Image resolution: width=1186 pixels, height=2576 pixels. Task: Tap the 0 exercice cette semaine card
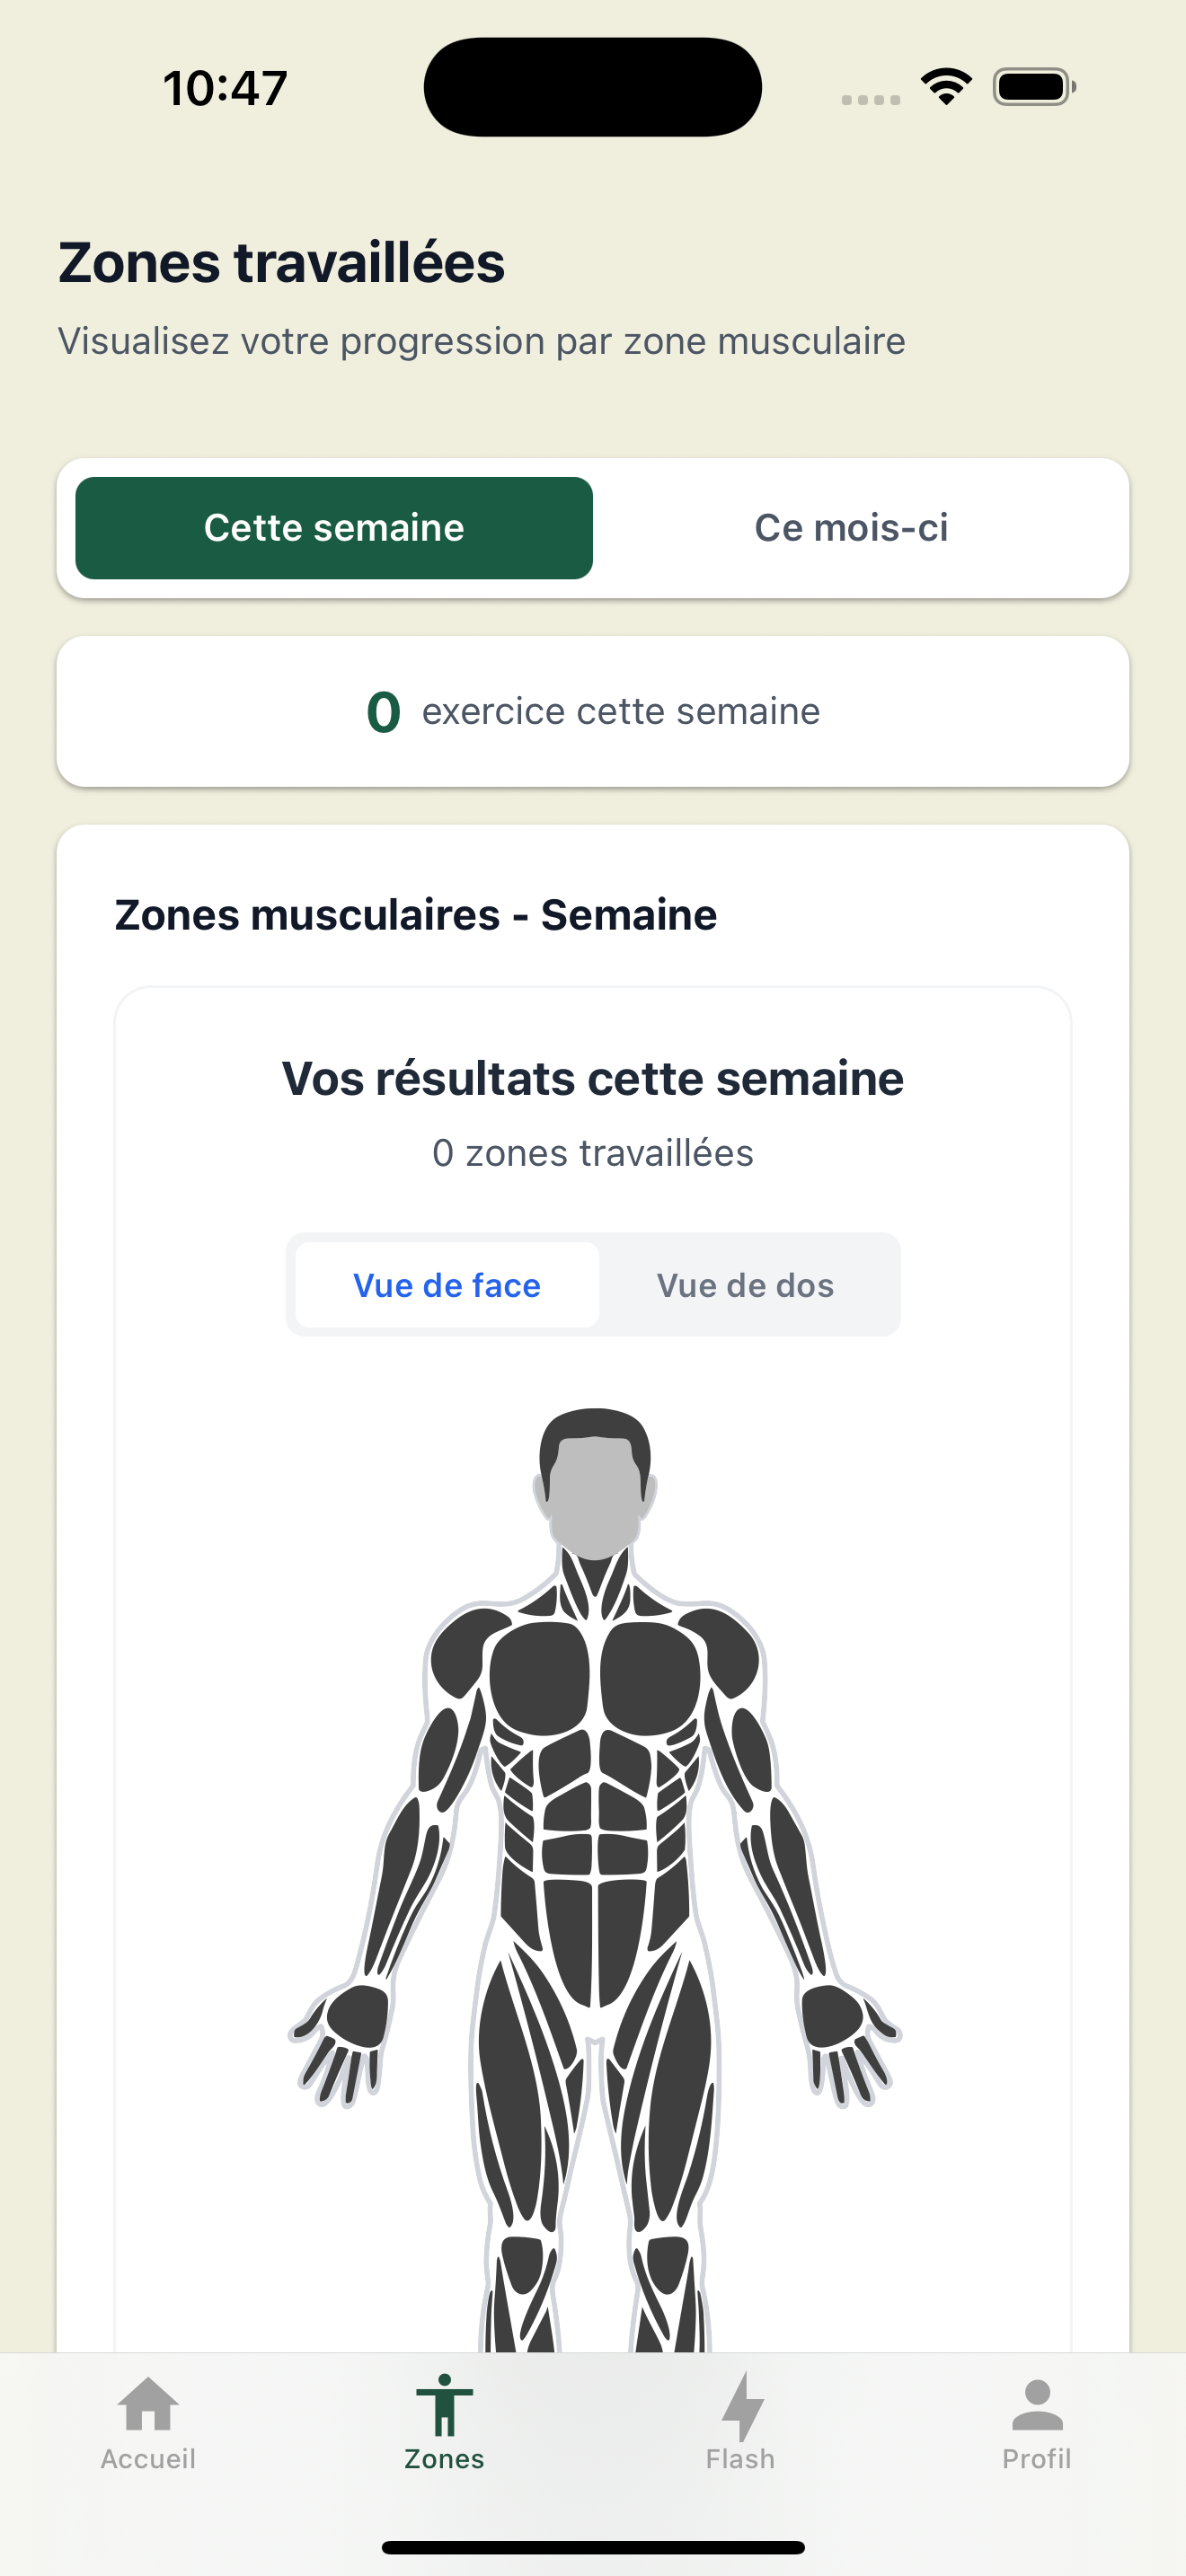tap(593, 711)
